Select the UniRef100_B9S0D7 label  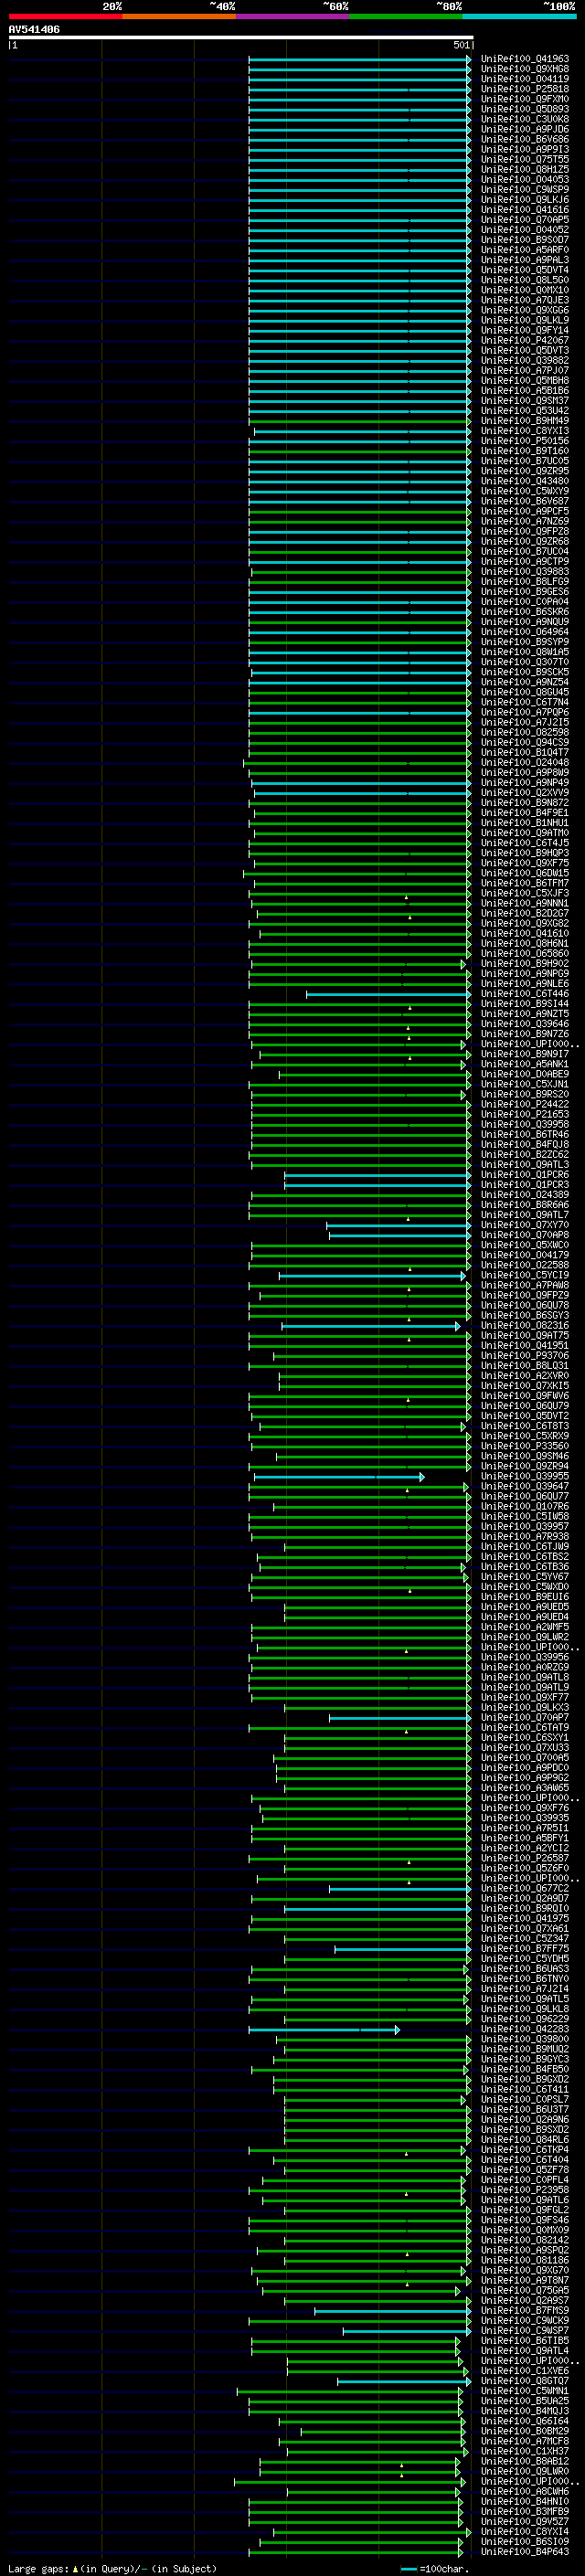coord(524,240)
